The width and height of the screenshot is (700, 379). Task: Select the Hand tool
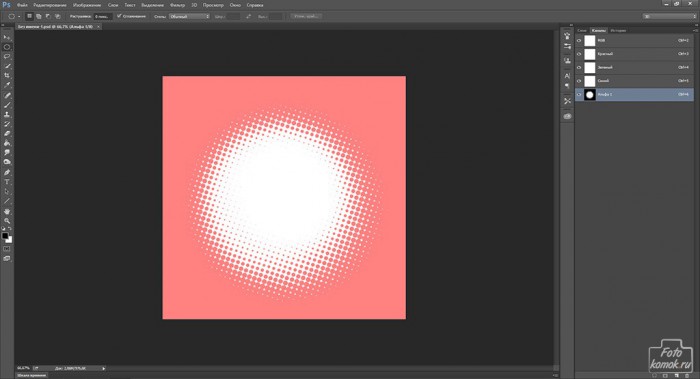(x=7, y=211)
